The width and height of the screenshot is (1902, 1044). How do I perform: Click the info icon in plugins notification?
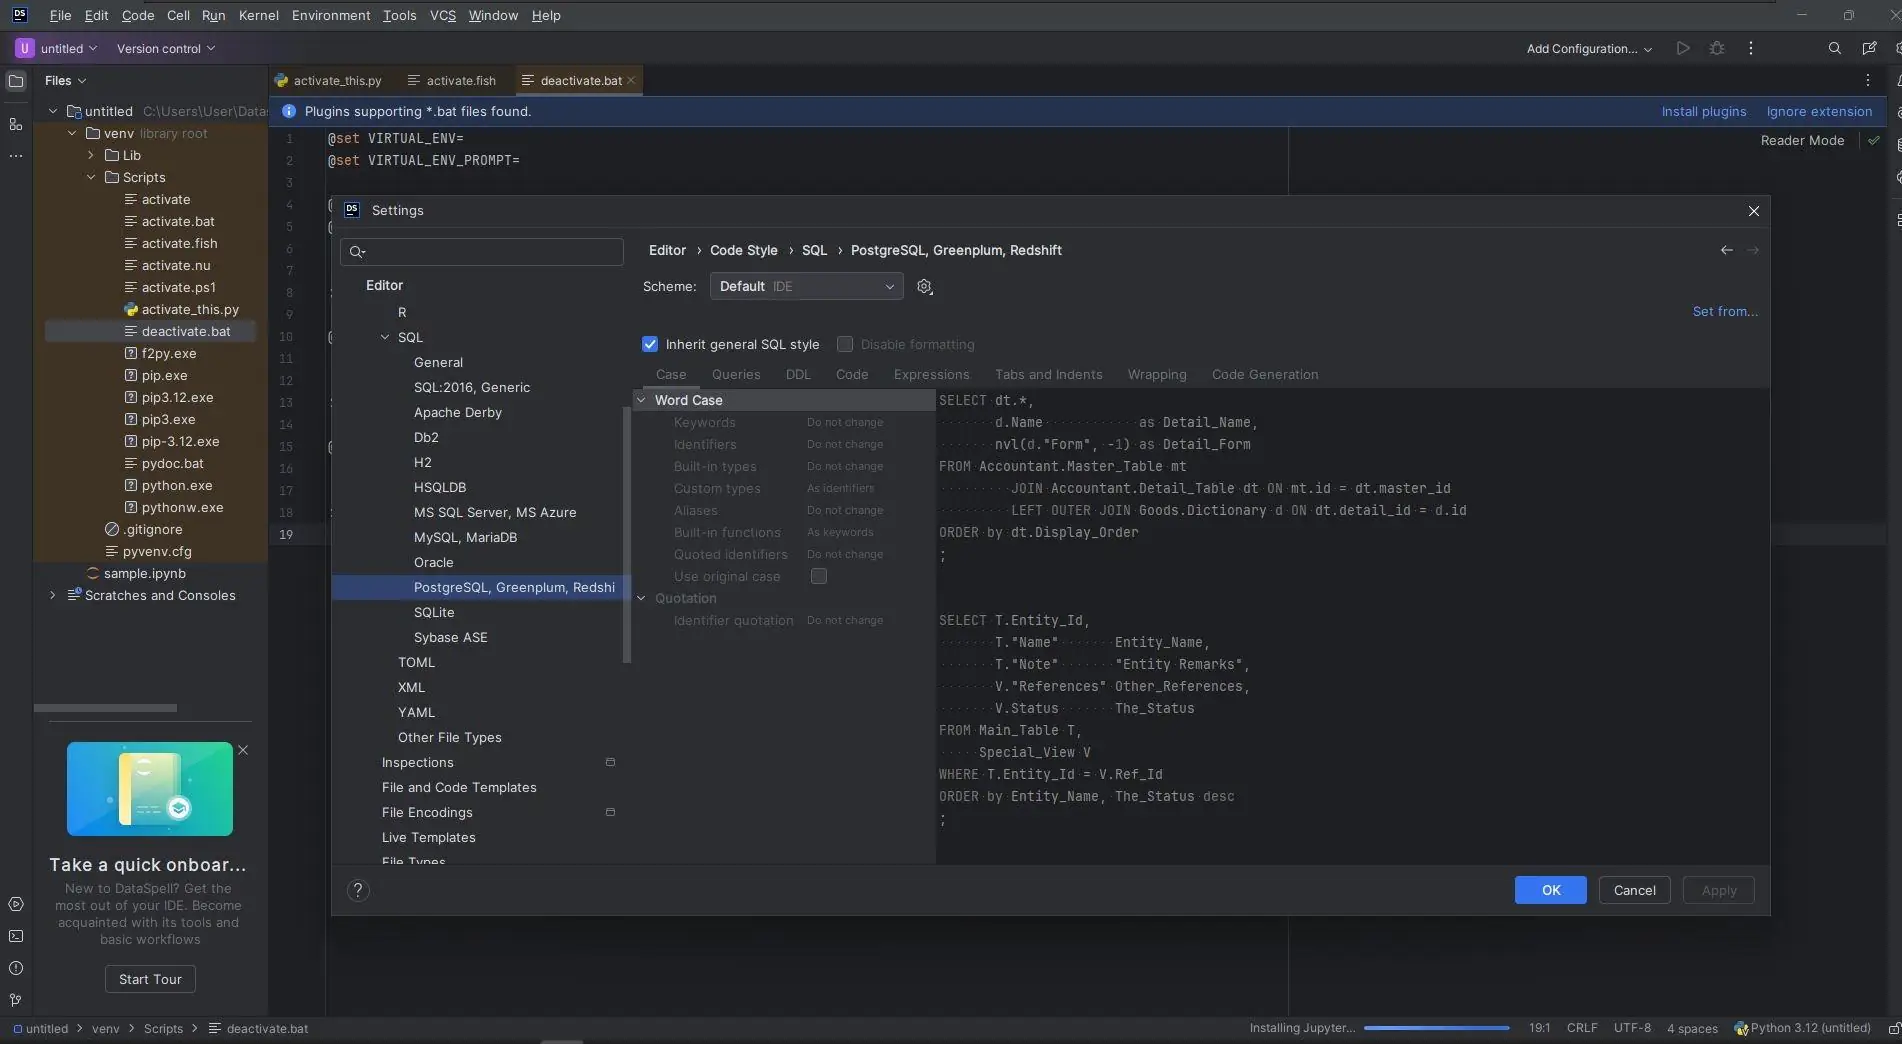(x=289, y=111)
